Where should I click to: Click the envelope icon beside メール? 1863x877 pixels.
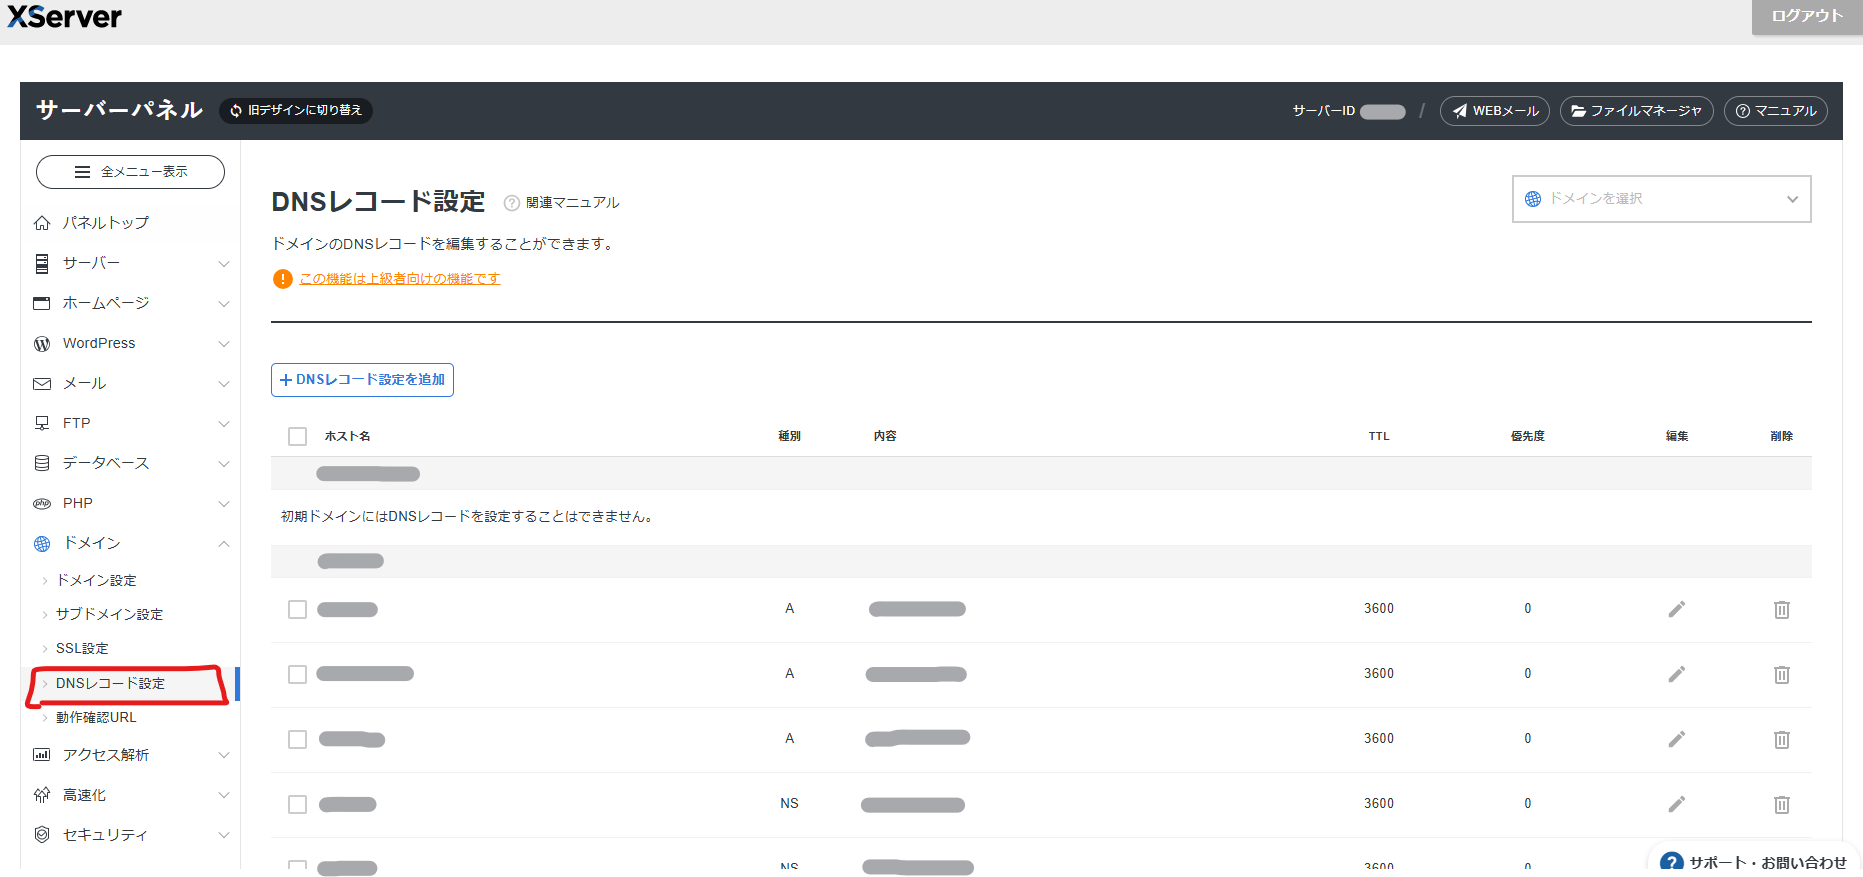pos(42,384)
